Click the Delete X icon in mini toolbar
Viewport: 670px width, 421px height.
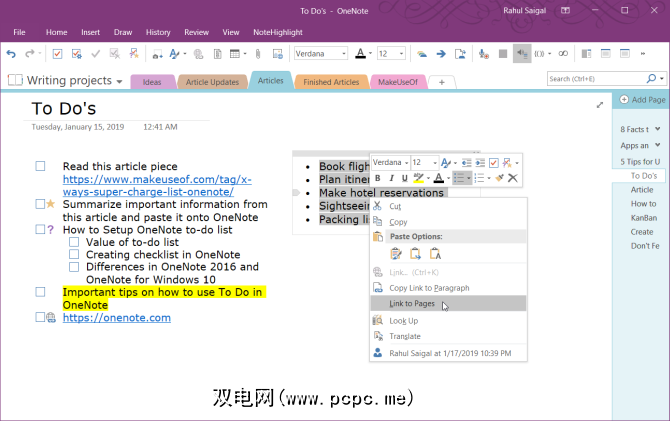[512, 178]
